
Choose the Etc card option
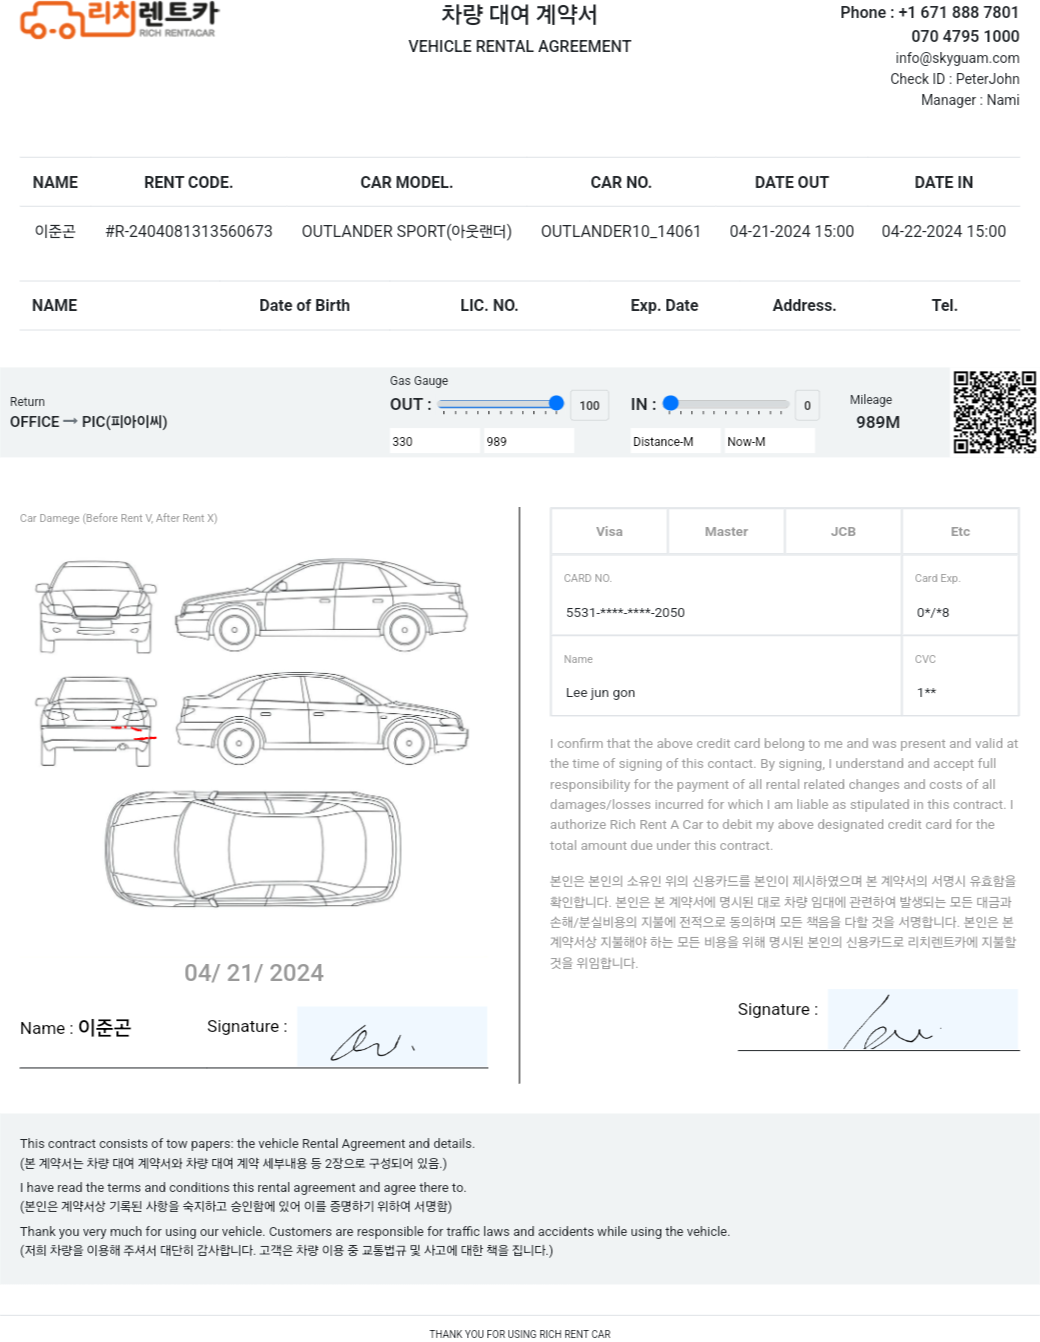[960, 531]
